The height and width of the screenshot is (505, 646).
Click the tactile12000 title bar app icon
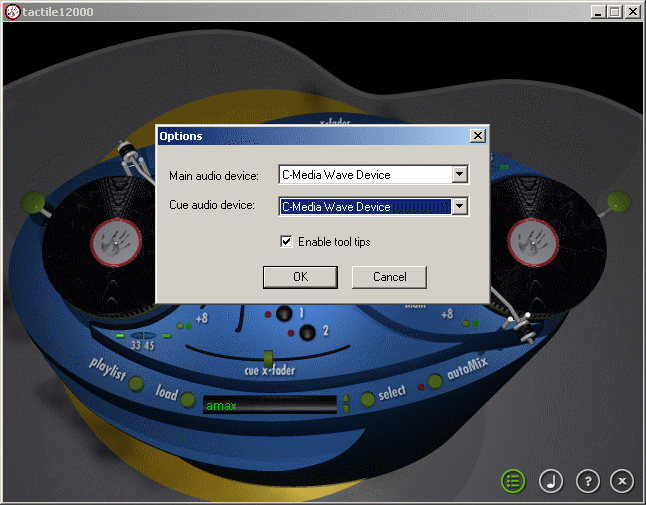click(12, 12)
